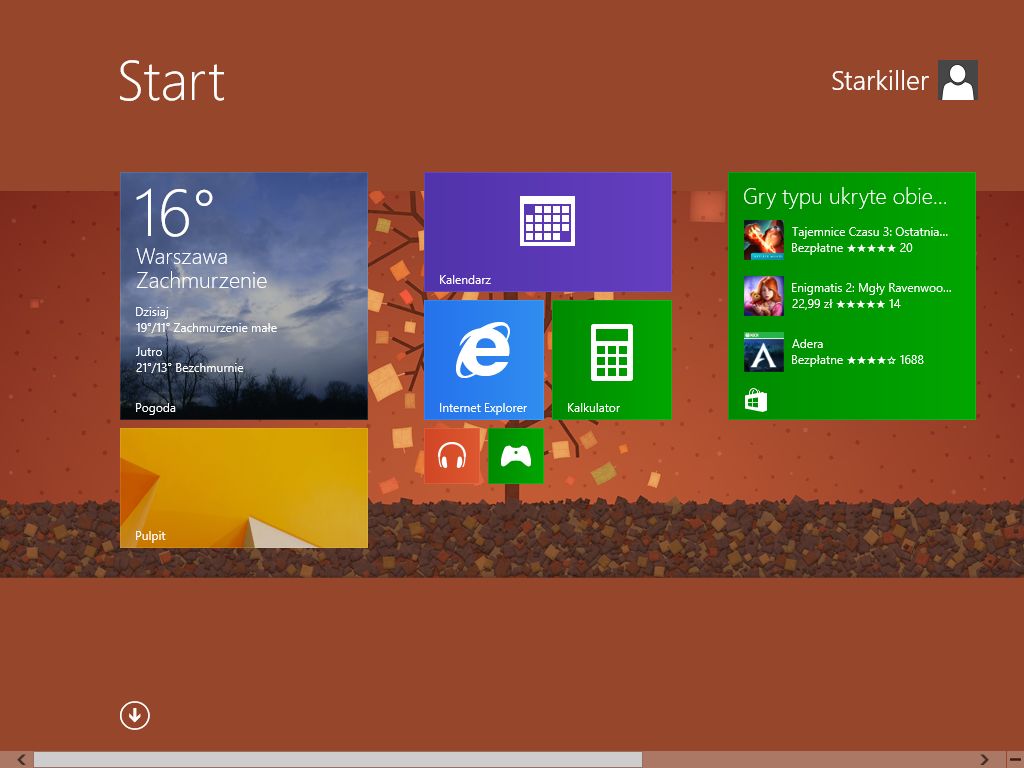This screenshot has height=768, width=1024.
Task: Open the Pulpit desktop tile
Action: (244, 488)
